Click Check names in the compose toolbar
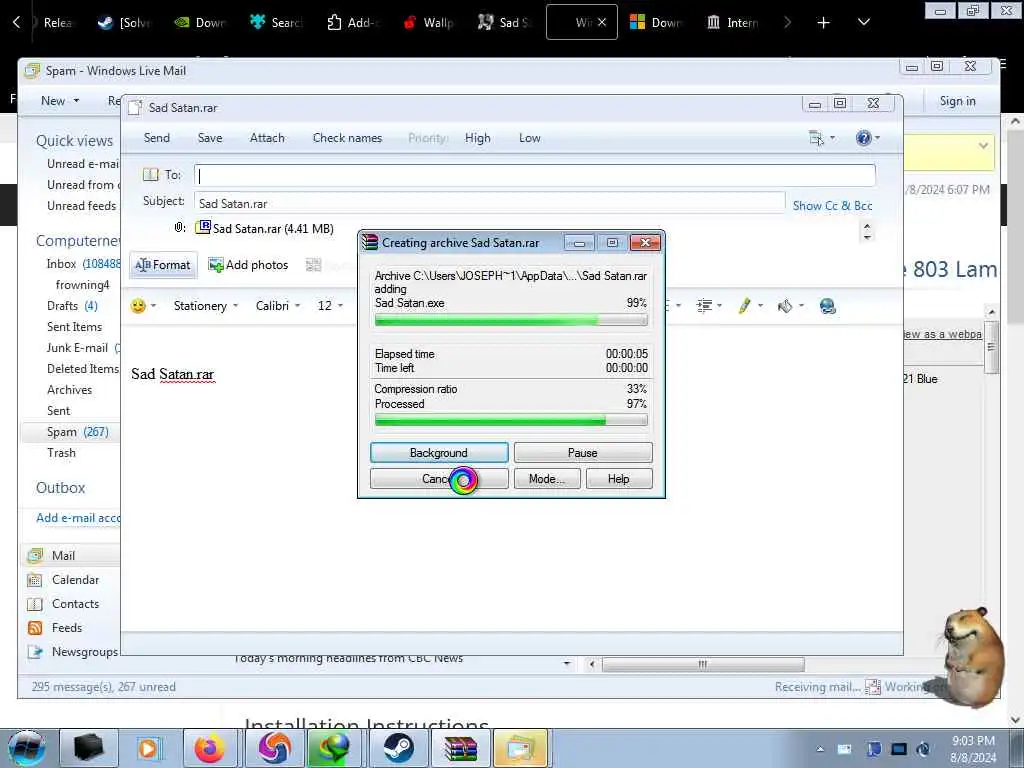Screen dimensions: 1024x768 point(347,138)
